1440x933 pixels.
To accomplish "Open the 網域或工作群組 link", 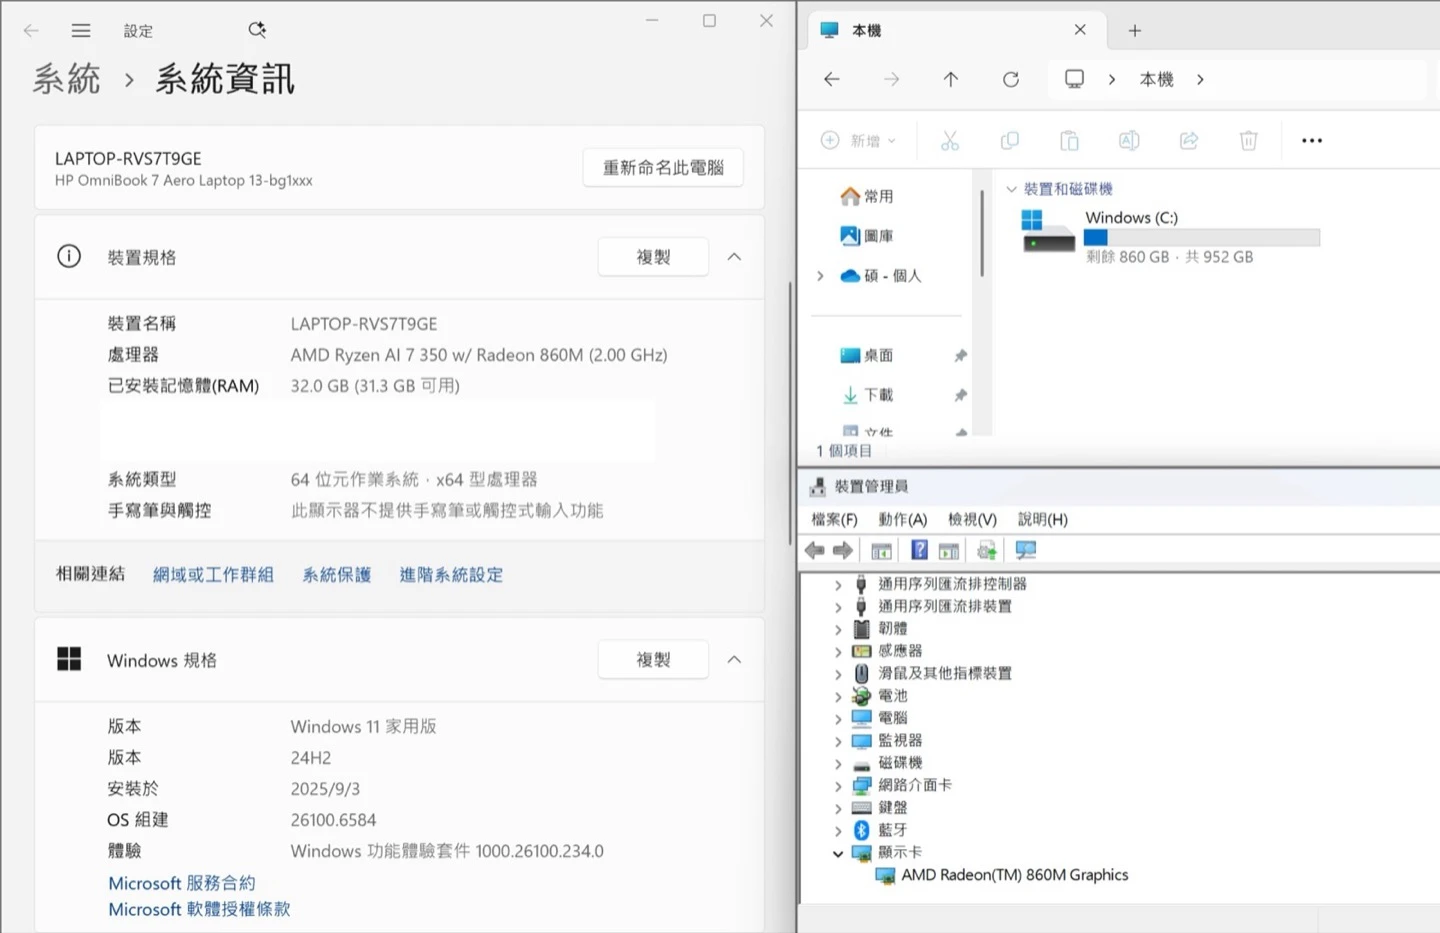I will point(213,575).
